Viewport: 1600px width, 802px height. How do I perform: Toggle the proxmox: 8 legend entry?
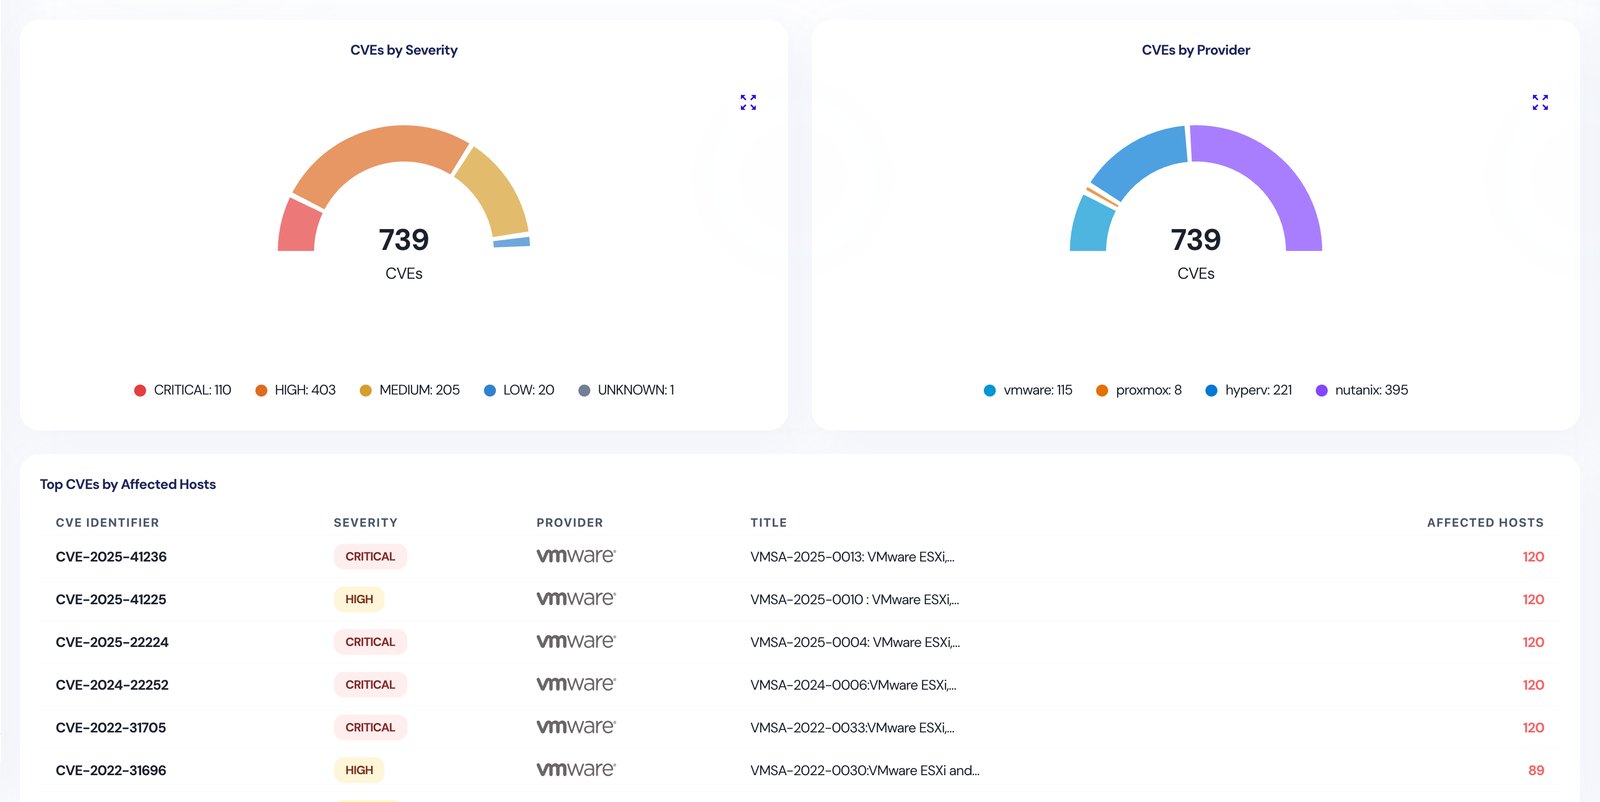coord(1139,390)
